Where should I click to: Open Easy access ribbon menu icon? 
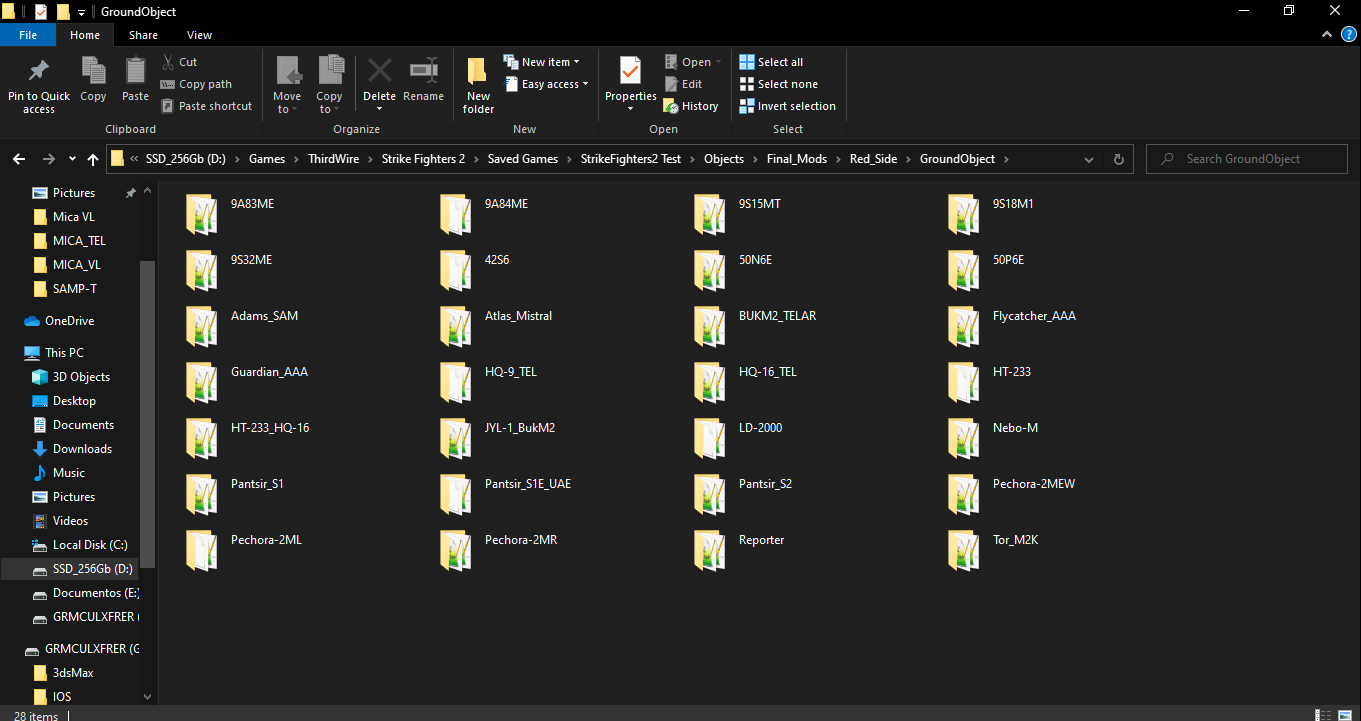click(x=510, y=84)
